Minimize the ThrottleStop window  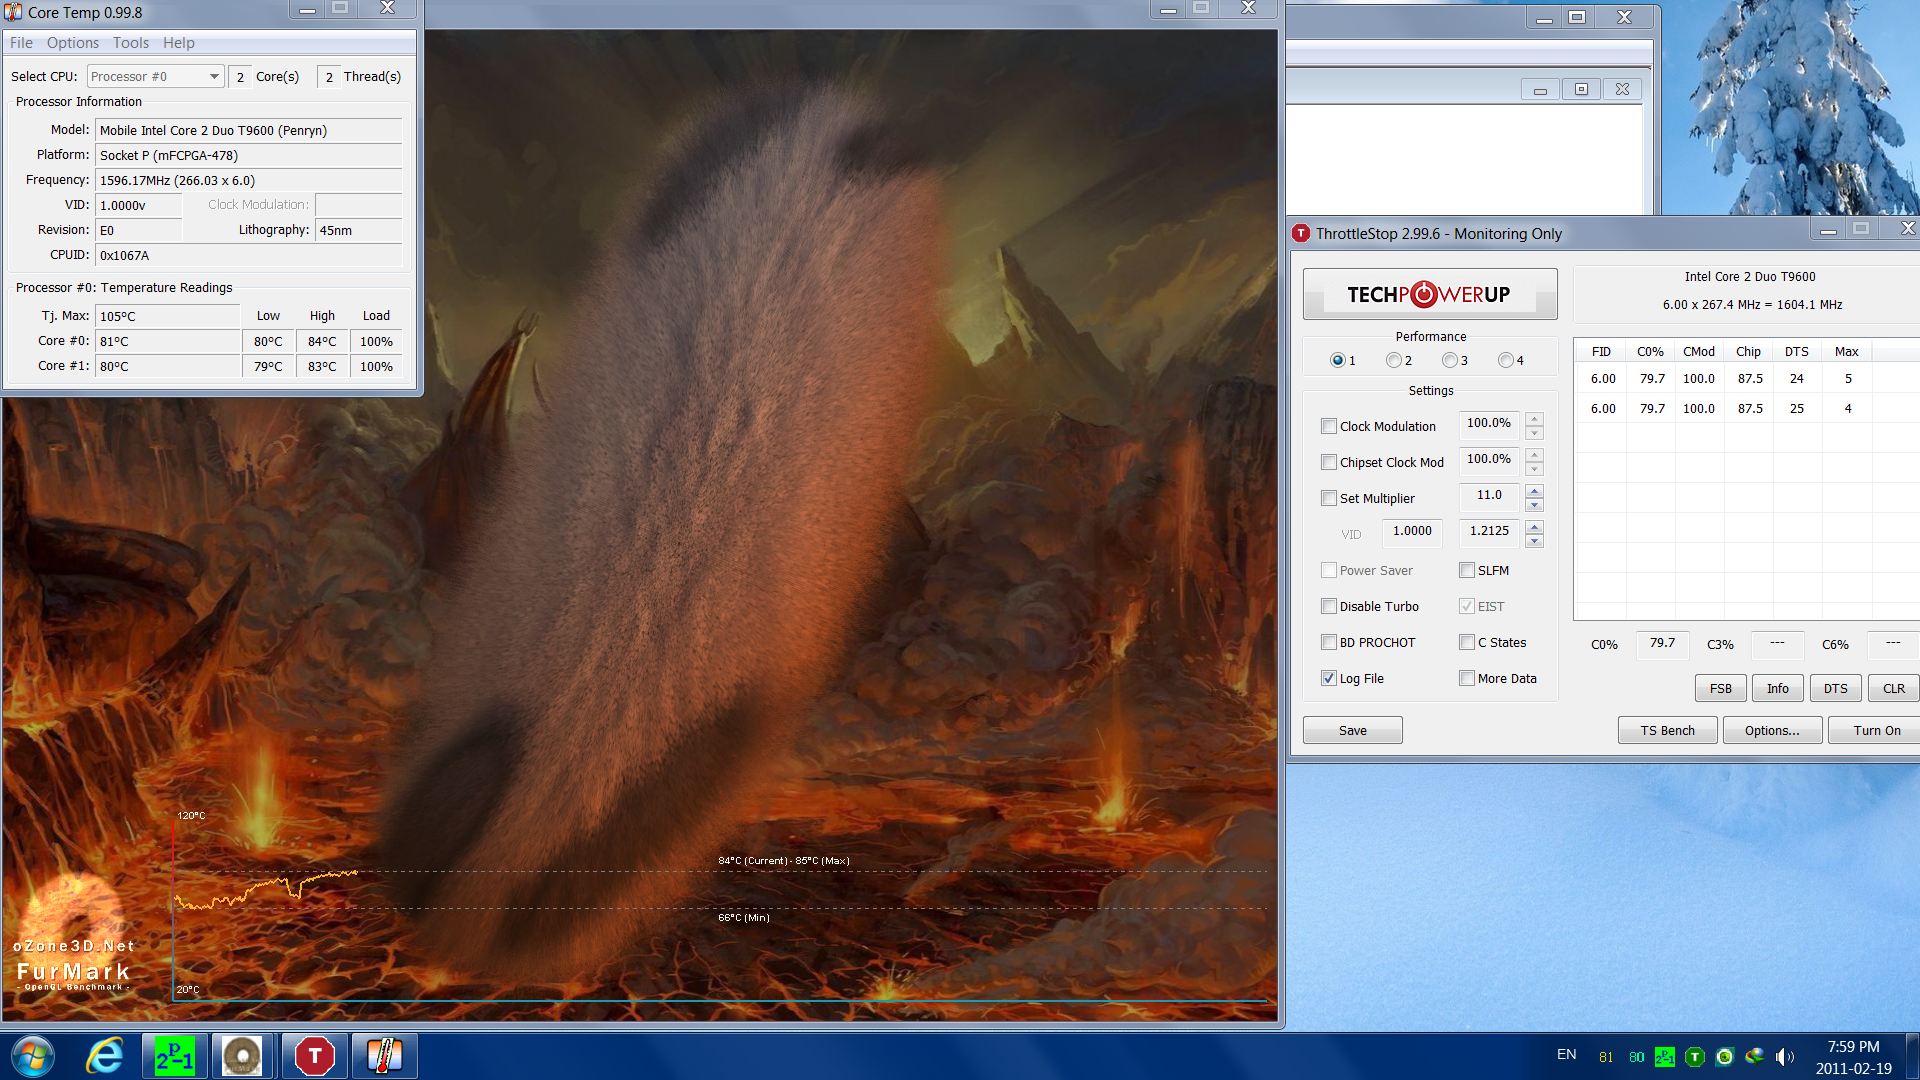[1828, 230]
